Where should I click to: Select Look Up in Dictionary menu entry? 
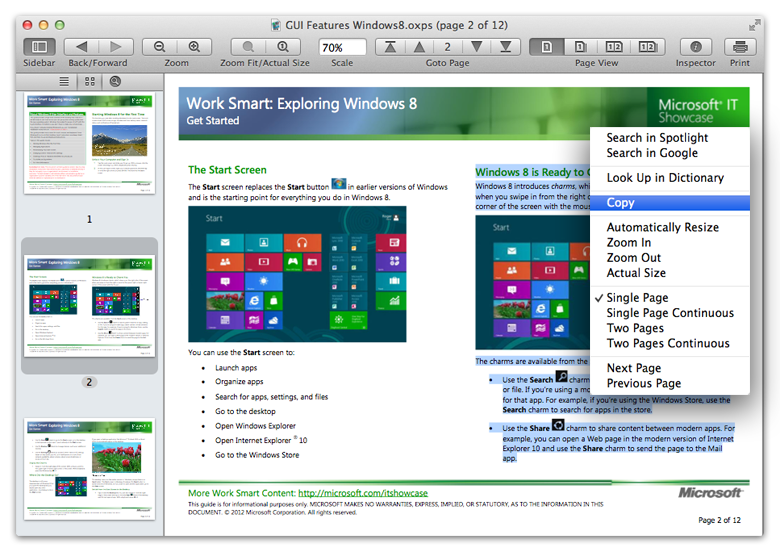664,178
